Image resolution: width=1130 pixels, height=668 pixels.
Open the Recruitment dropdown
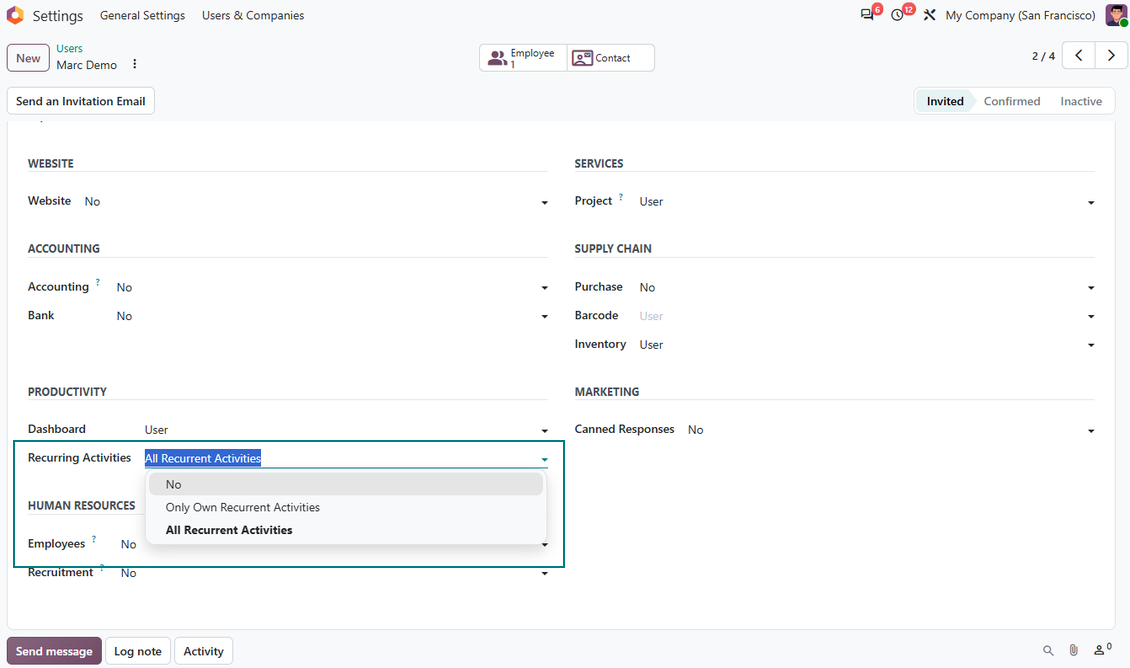334,573
